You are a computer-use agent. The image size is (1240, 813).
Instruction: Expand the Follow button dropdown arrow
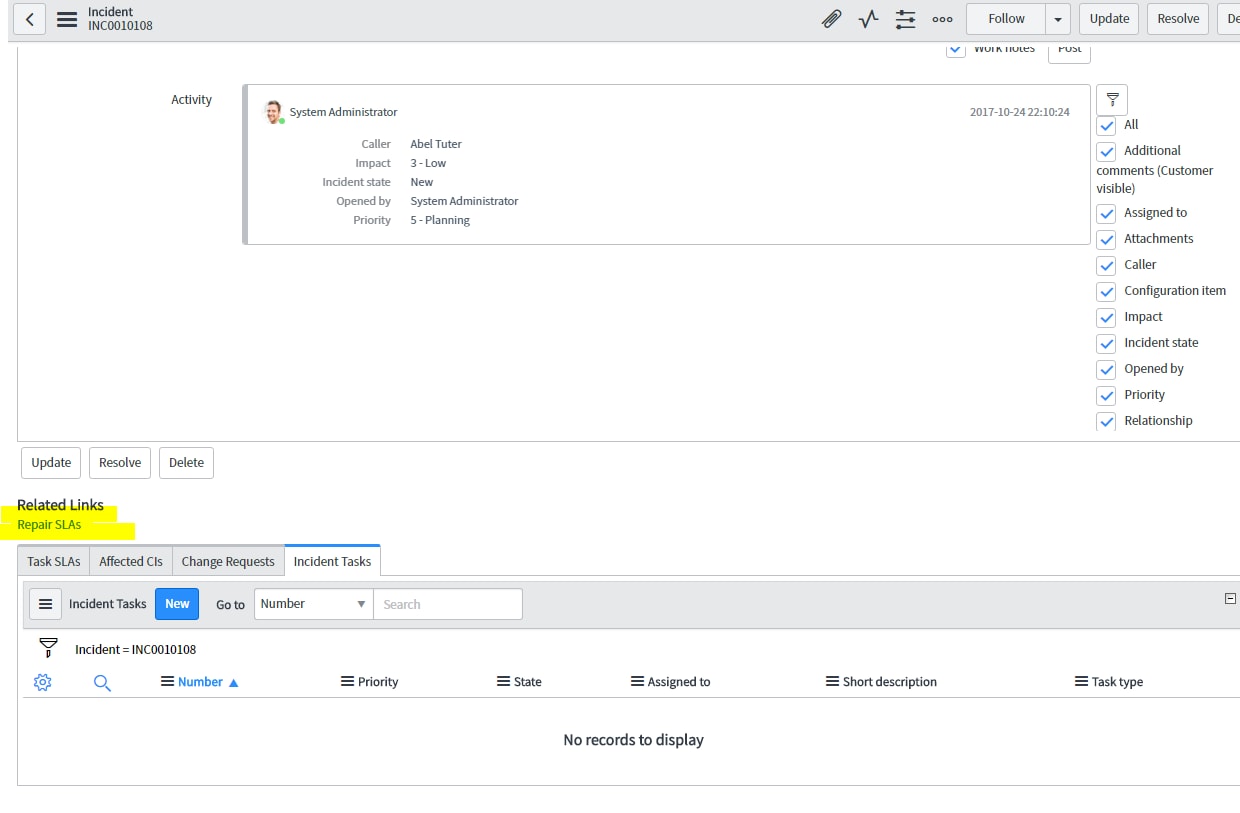click(x=1059, y=19)
